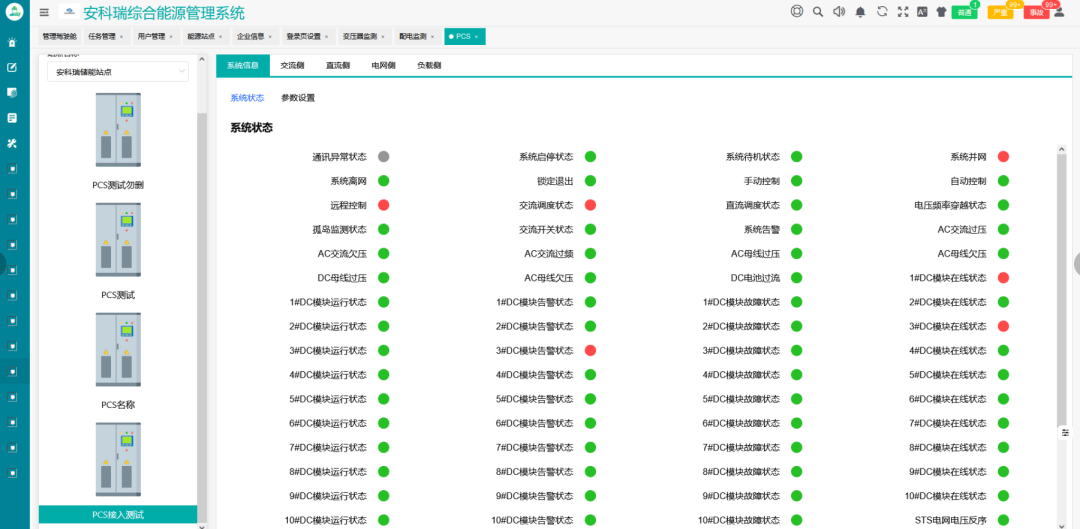Viewport: 1080px width, 529px height.
Task: Click the language translation icon
Action: pos(922,12)
